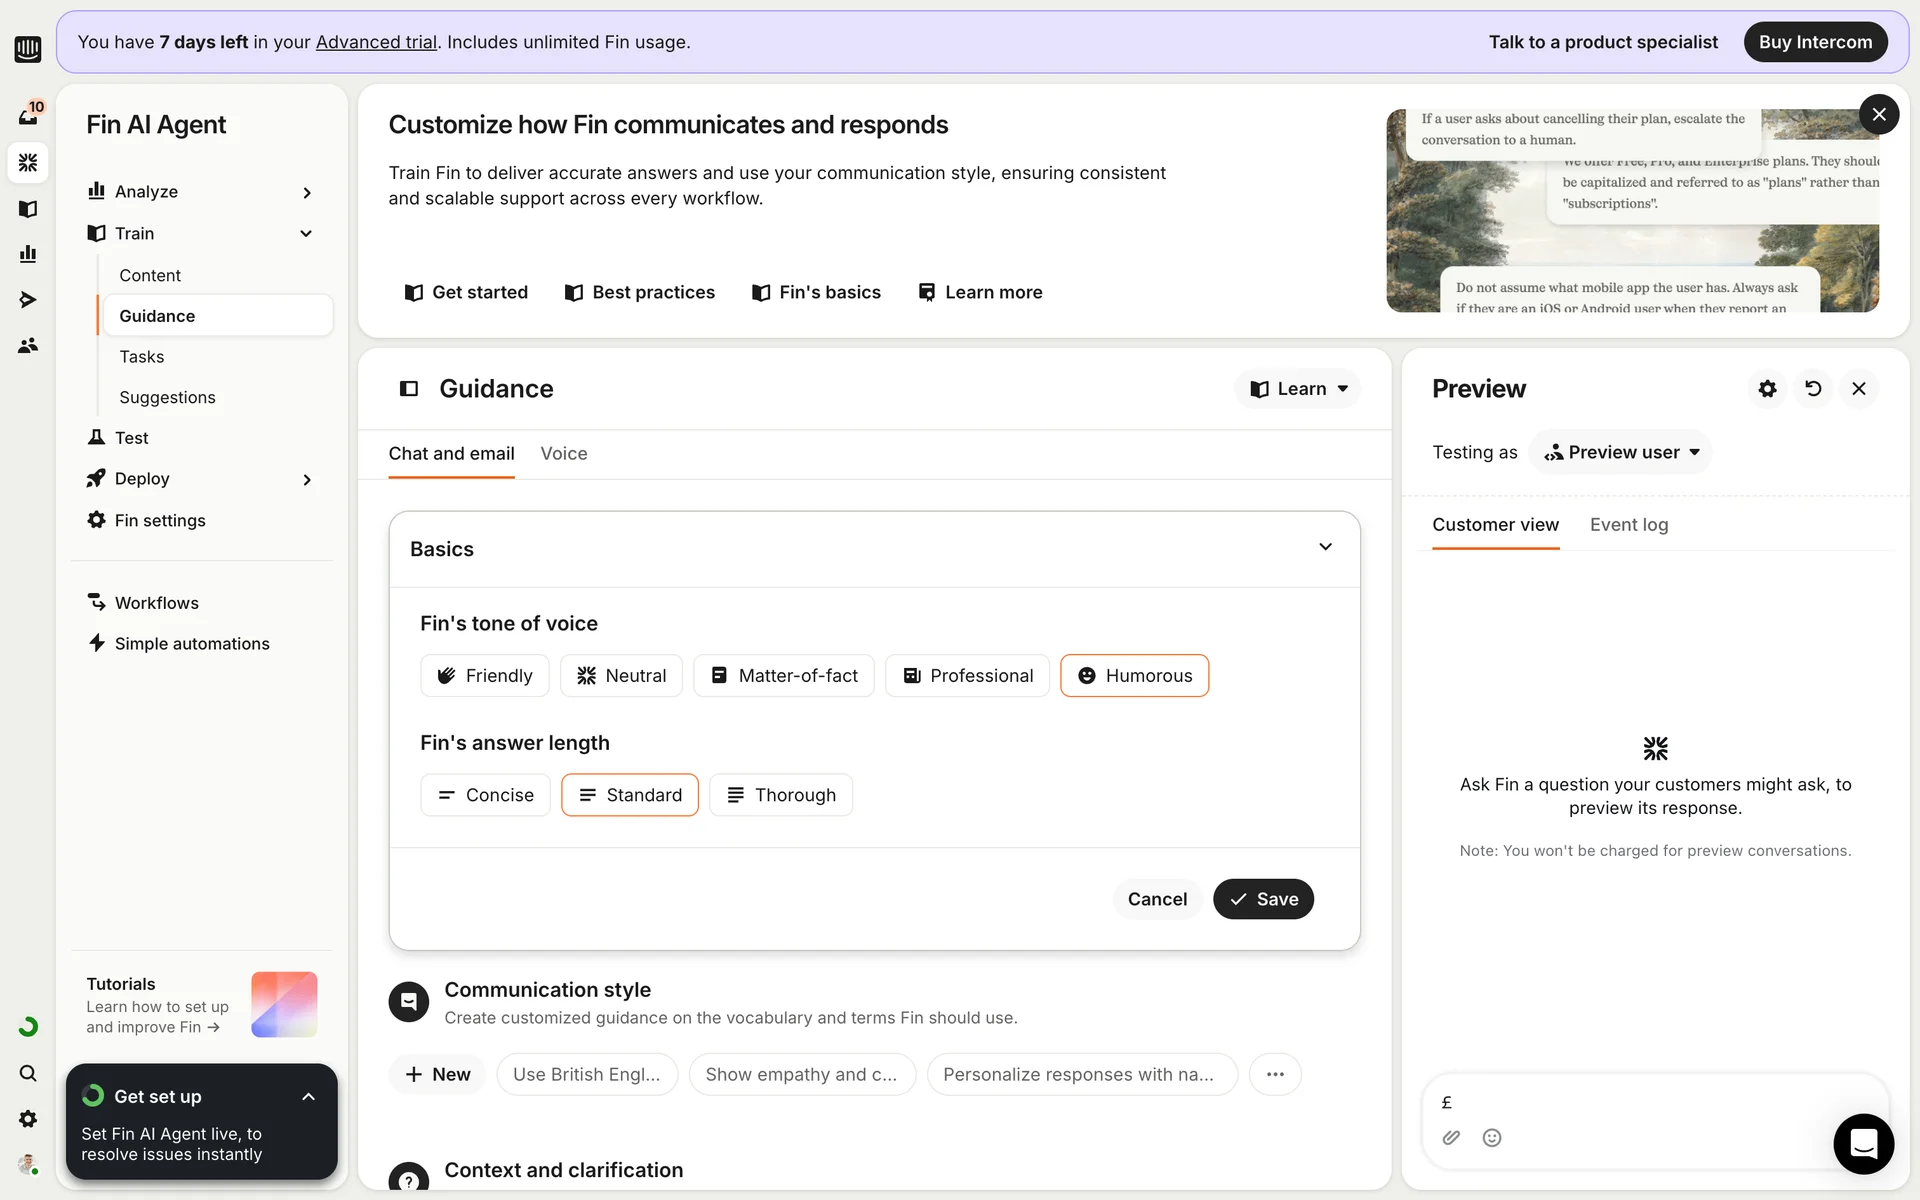Open the Tutorials gradient thumbnail
The image size is (1920, 1200).
point(284,1004)
